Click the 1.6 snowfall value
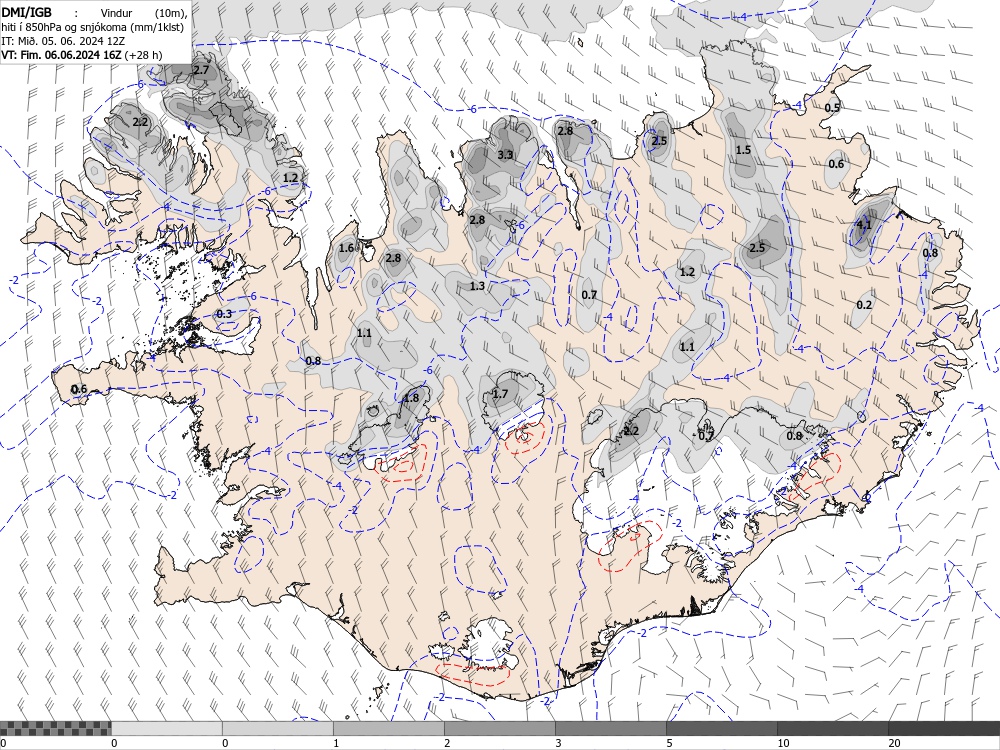Image resolution: width=1000 pixels, height=750 pixels. click(x=346, y=248)
